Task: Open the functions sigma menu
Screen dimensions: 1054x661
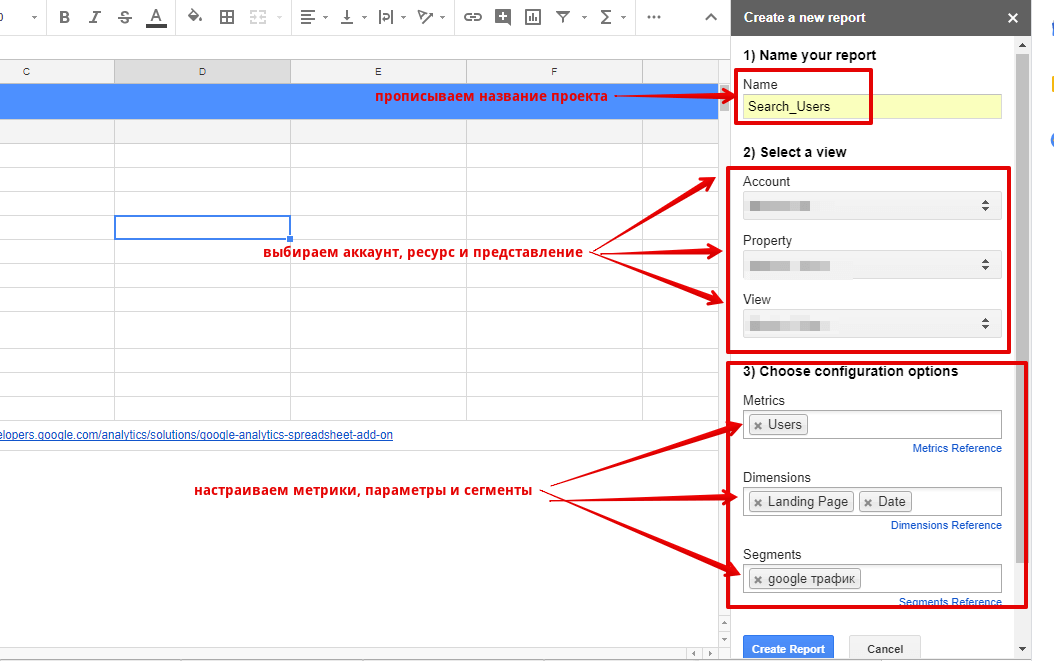Action: pyautogui.click(x=606, y=17)
